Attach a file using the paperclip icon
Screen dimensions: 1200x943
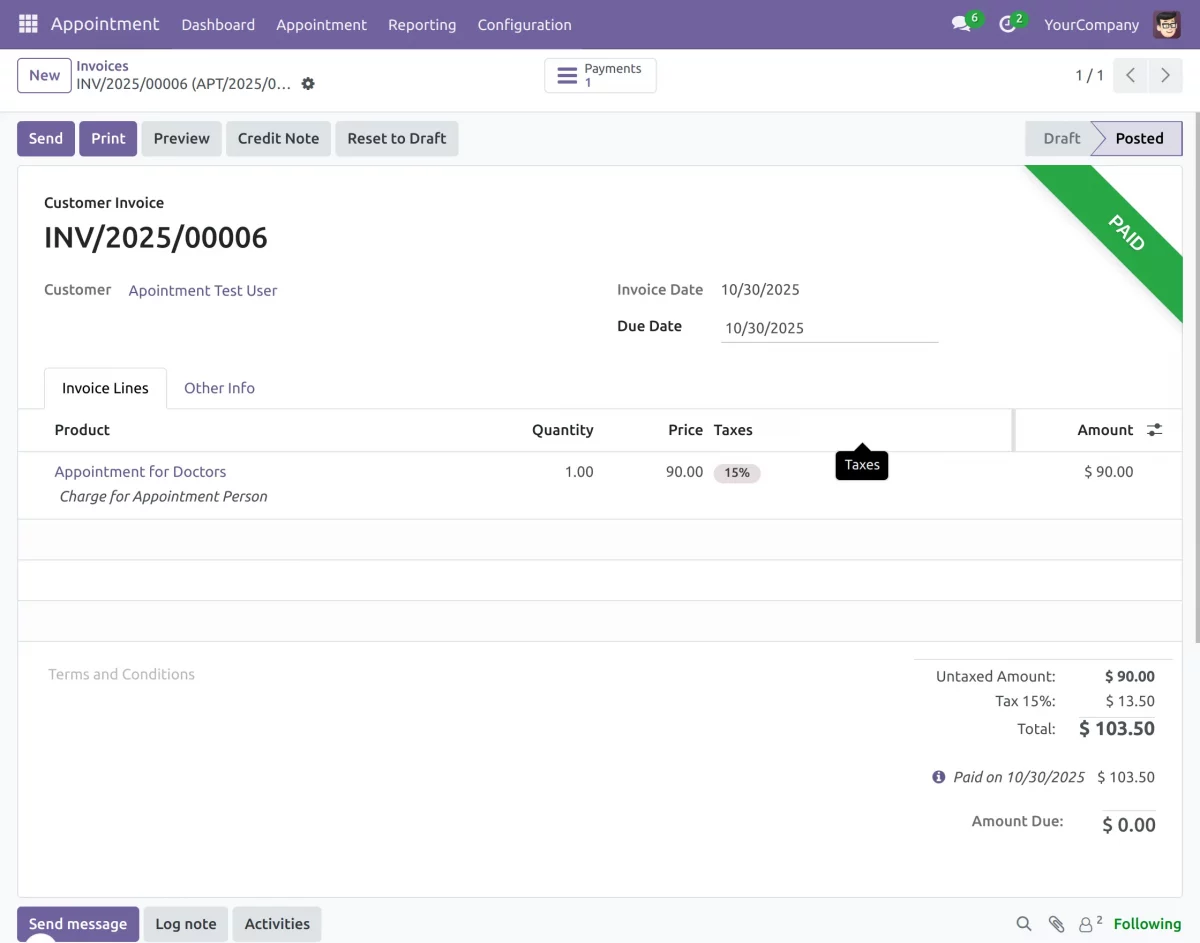click(x=1057, y=923)
